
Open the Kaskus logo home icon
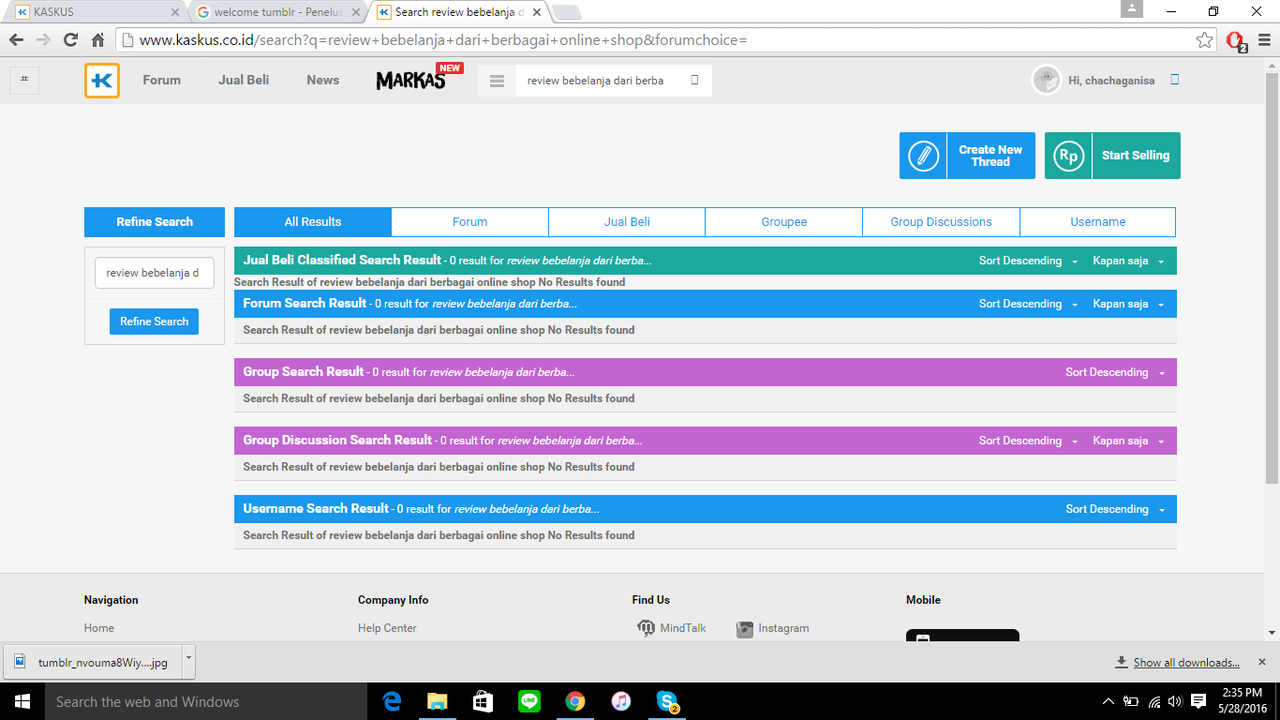tap(102, 81)
